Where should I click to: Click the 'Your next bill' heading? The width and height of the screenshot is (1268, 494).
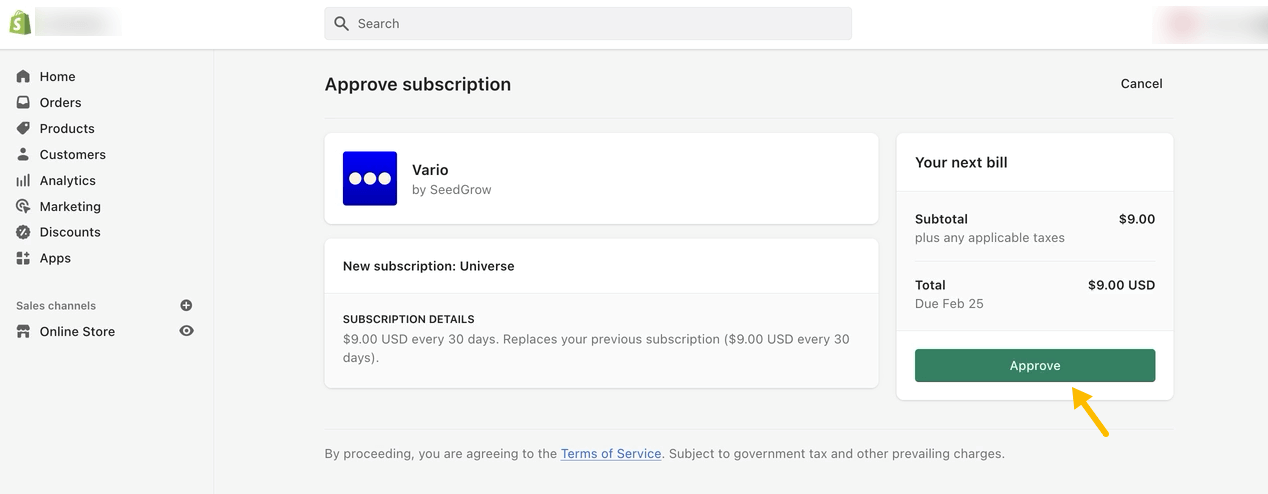(x=961, y=162)
